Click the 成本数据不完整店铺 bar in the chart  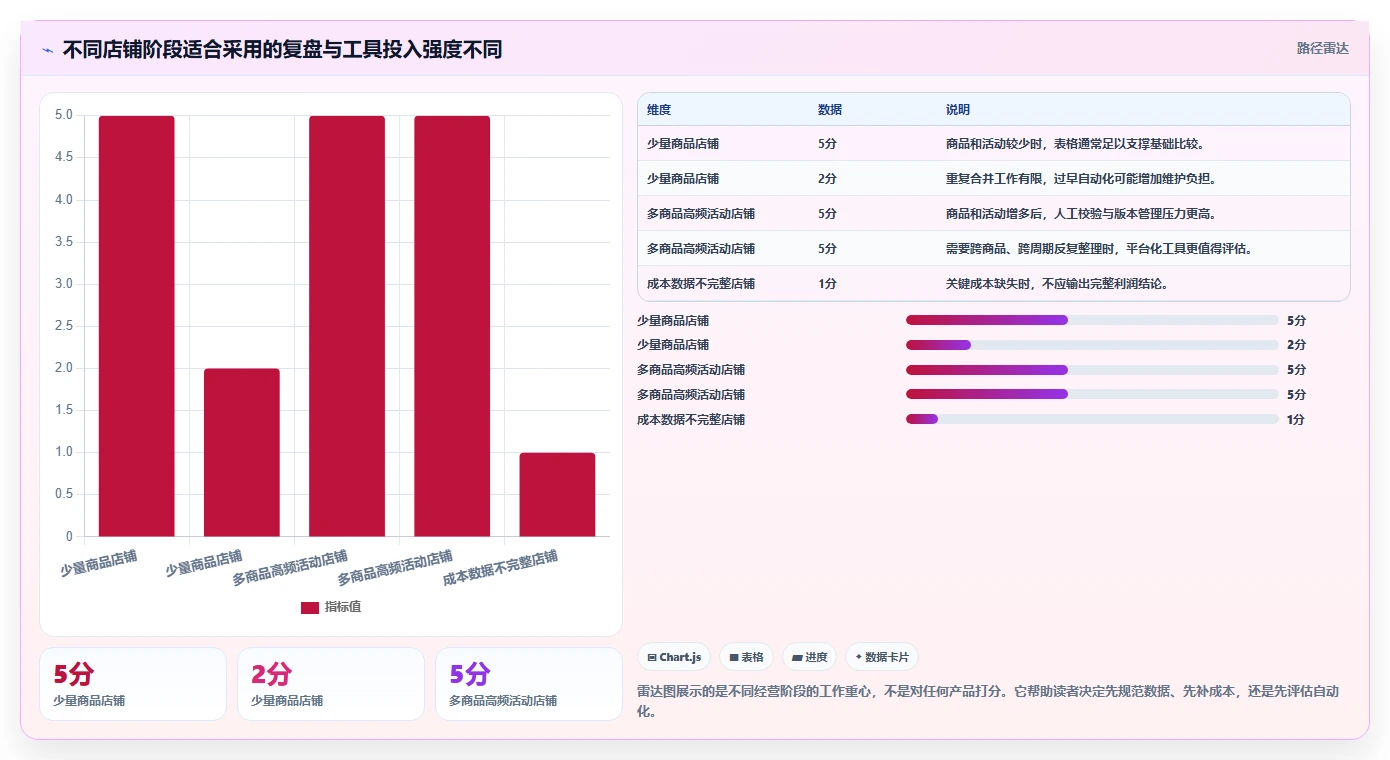pos(557,494)
